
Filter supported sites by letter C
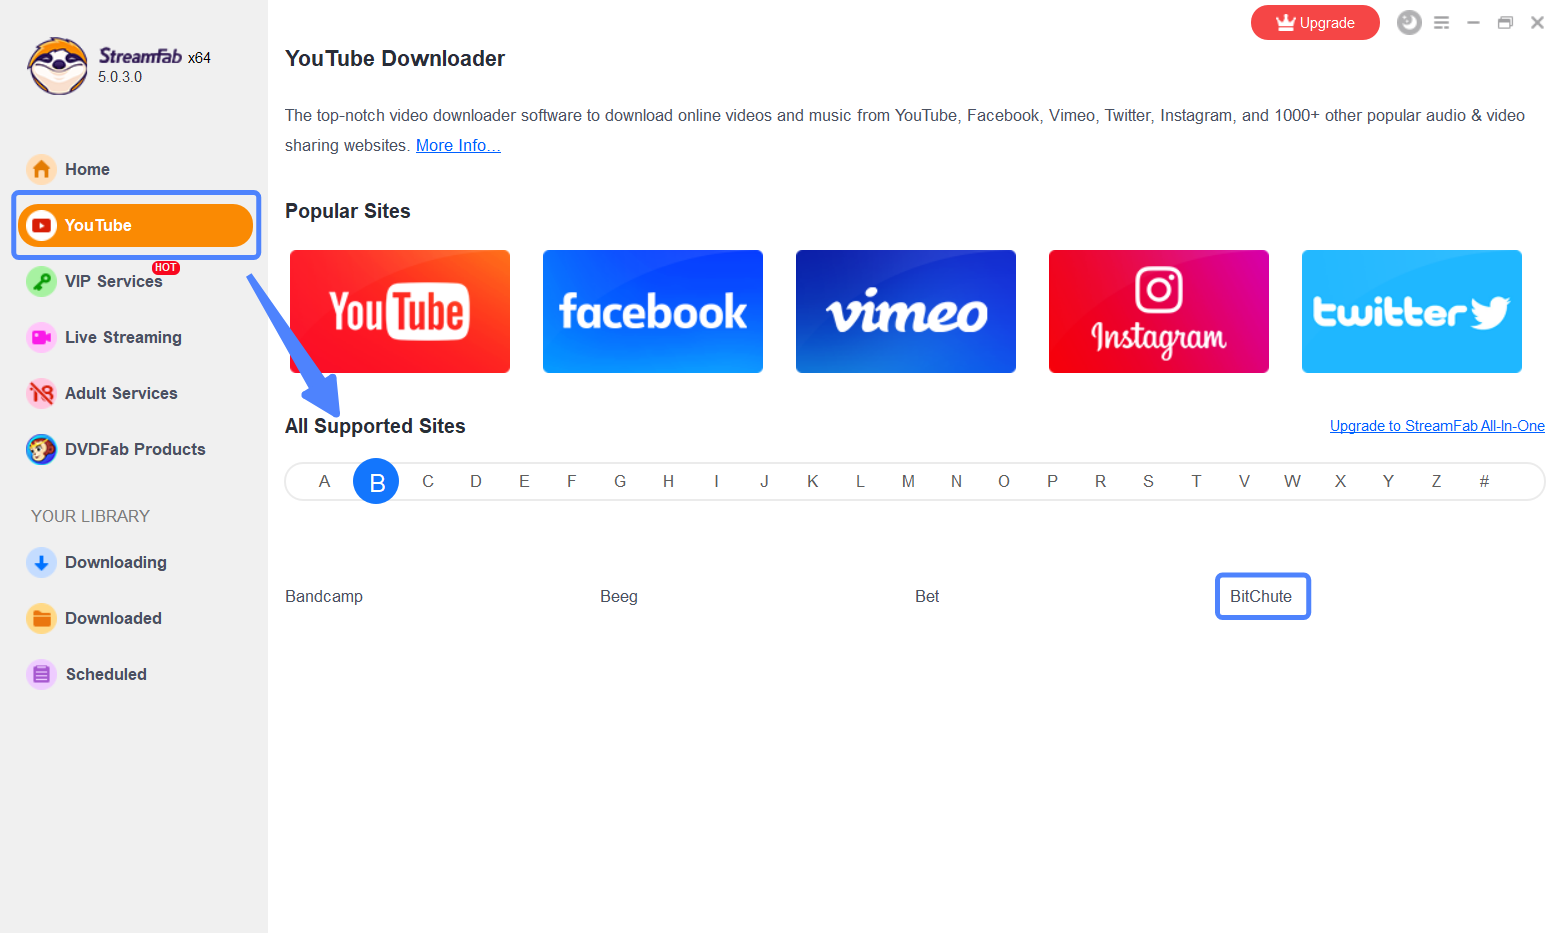click(x=428, y=481)
